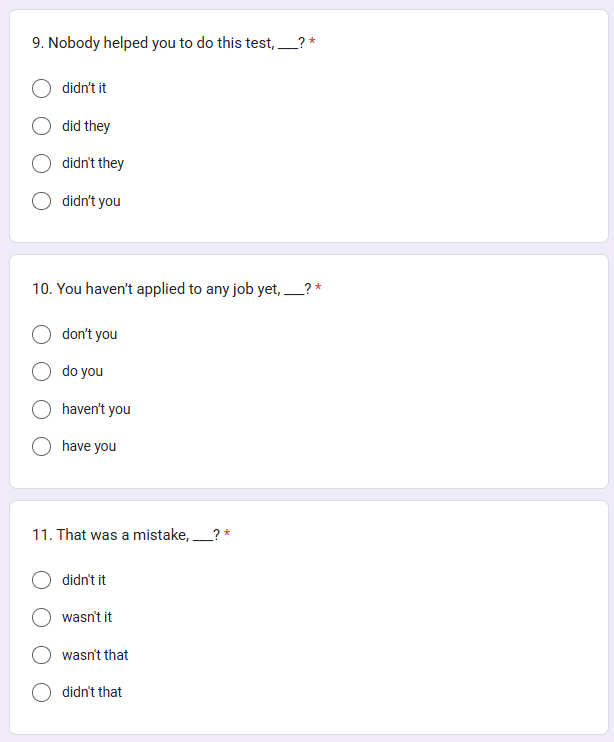Select "do you" radio option
This screenshot has width=614, height=742.
click(42, 371)
